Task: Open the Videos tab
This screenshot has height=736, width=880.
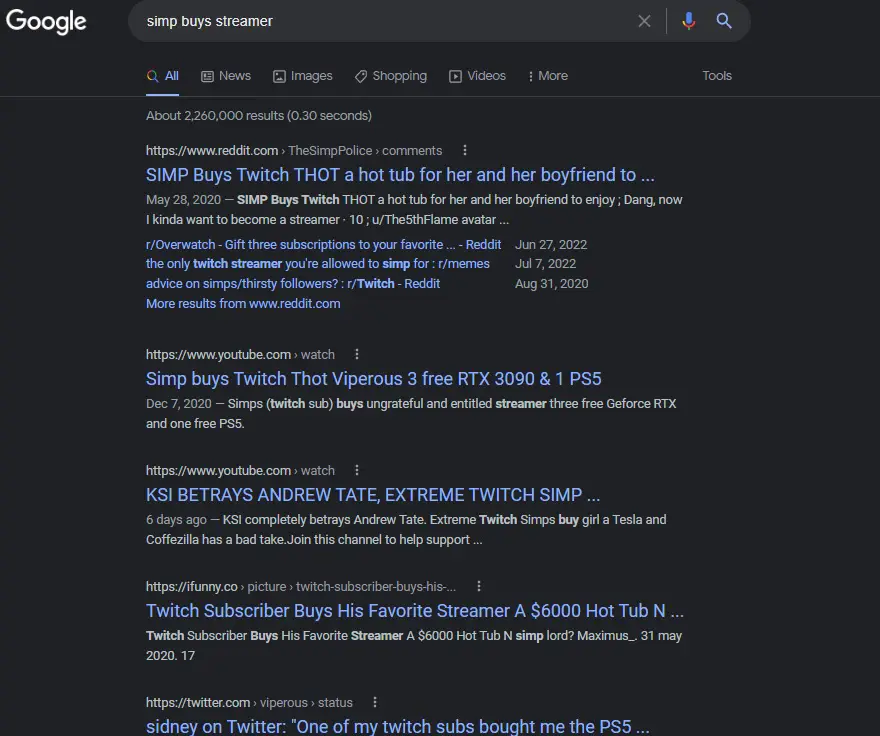Action: 477,76
